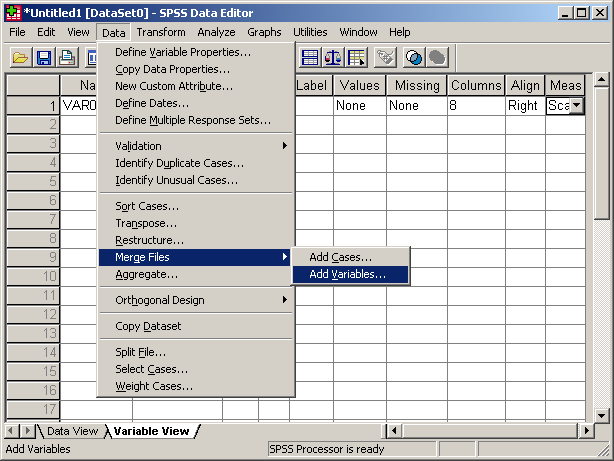This screenshot has width=614, height=461.
Task: Click the vertical scrollbar down arrow
Action: (601, 415)
